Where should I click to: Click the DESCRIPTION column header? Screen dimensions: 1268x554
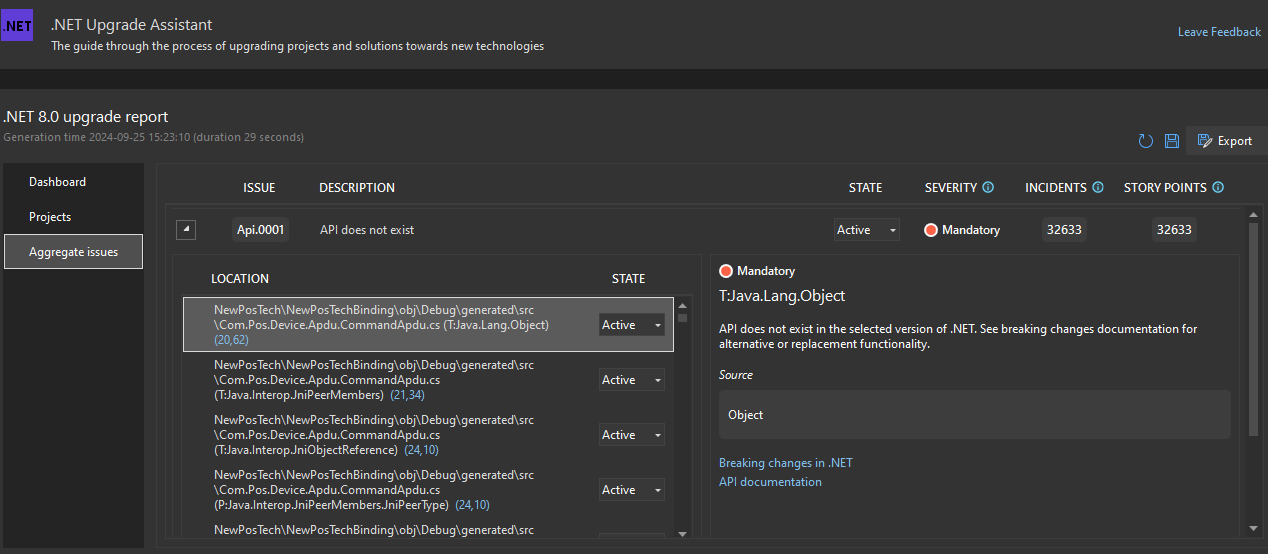coord(357,188)
